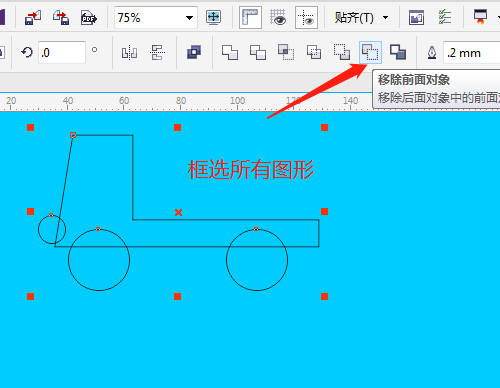
Task: Click the Export icon
Action: (x=61, y=17)
